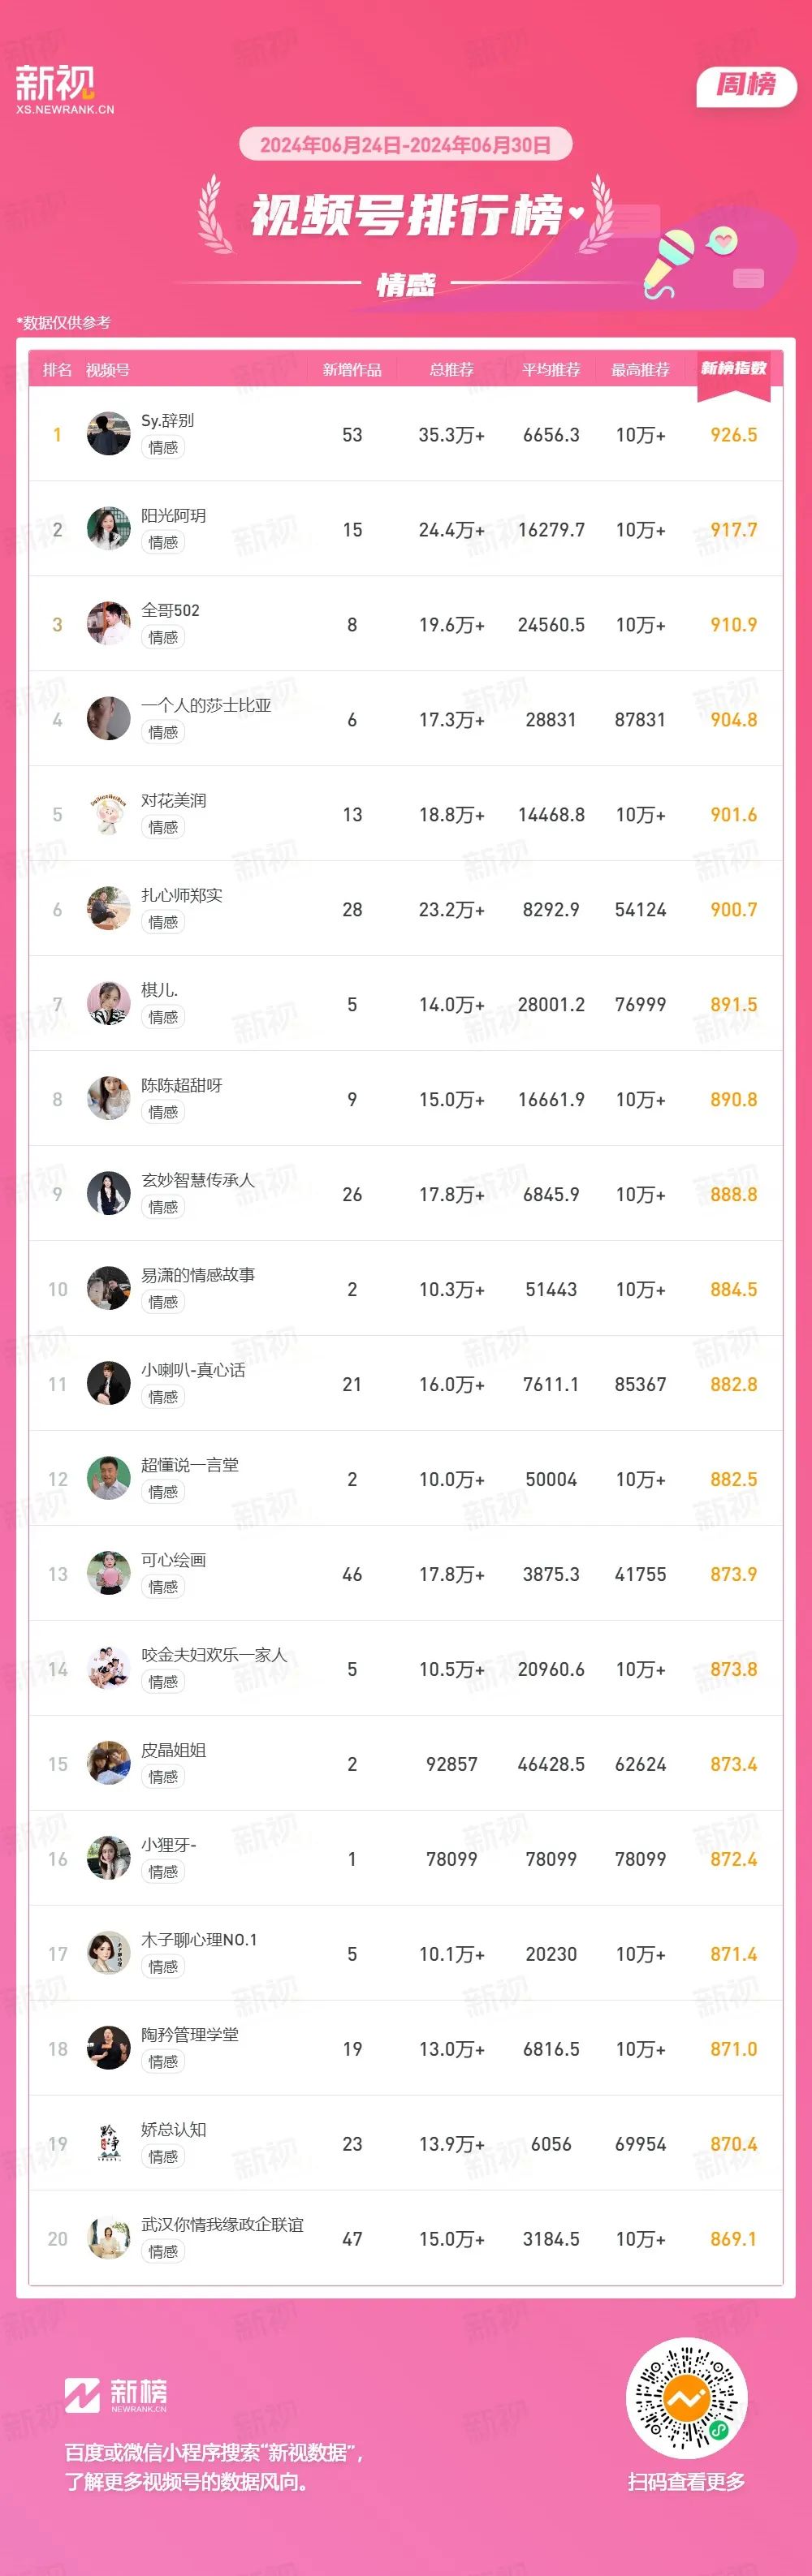Click the 情感 tag under 一个人的莎士比亚
Screen dimensions: 812x2576
[x=163, y=732]
